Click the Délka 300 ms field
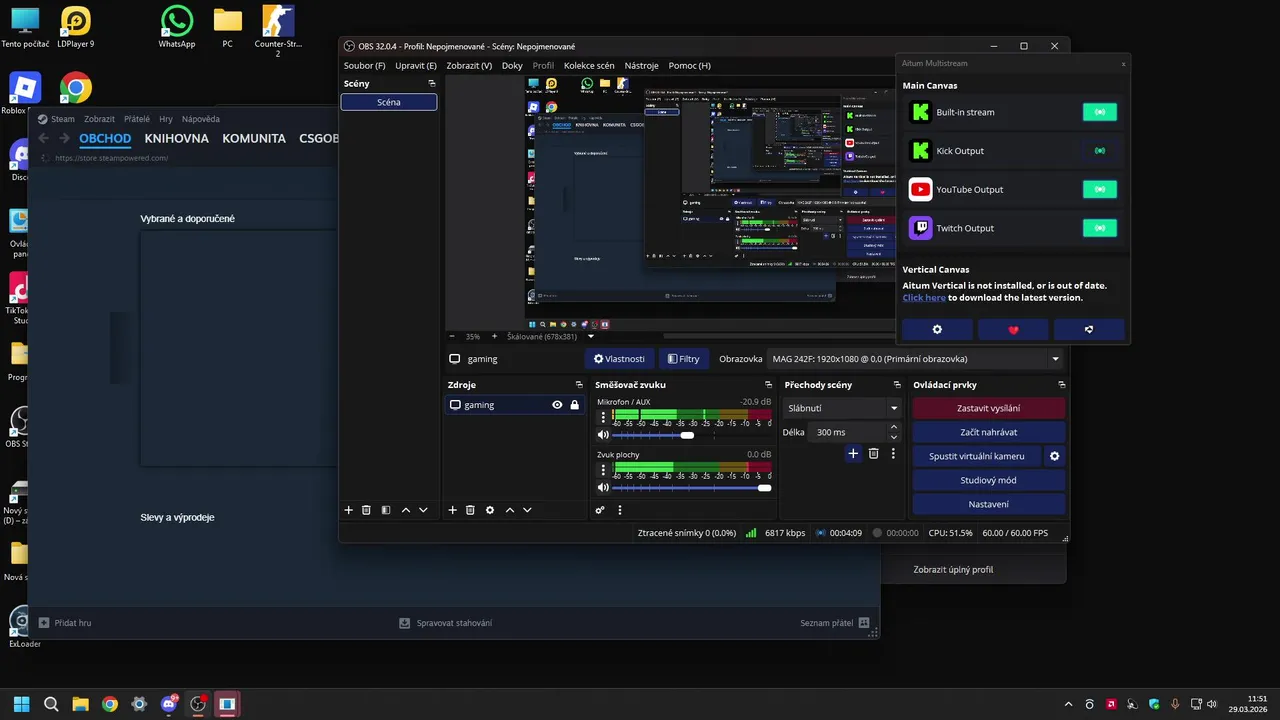The height and width of the screenshot is (720, 1280). (846, 432)
